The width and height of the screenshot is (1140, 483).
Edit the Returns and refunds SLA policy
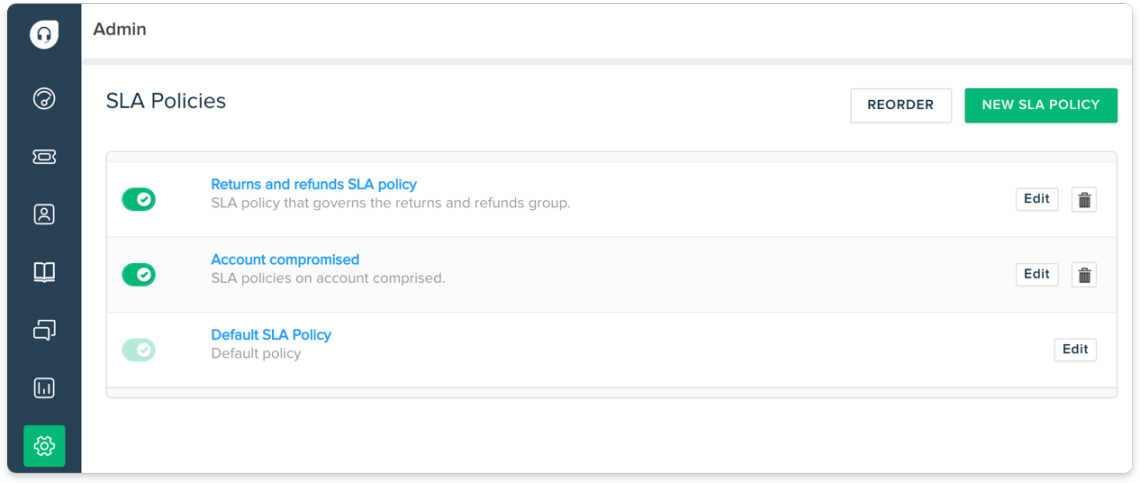click(x=1036, y=199)
